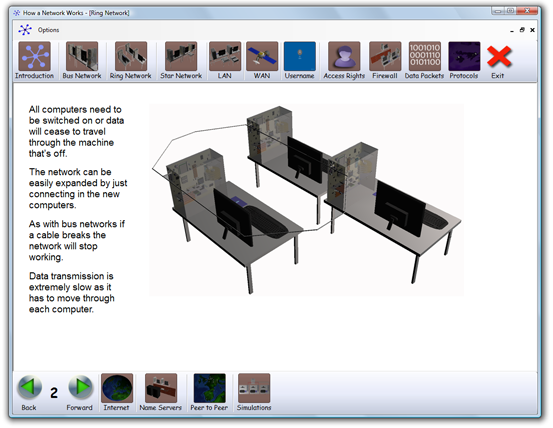Click paragraph starting 'Data transmission is'
Image resolution: width=553 pixels, height=428 pixels.
72,293
